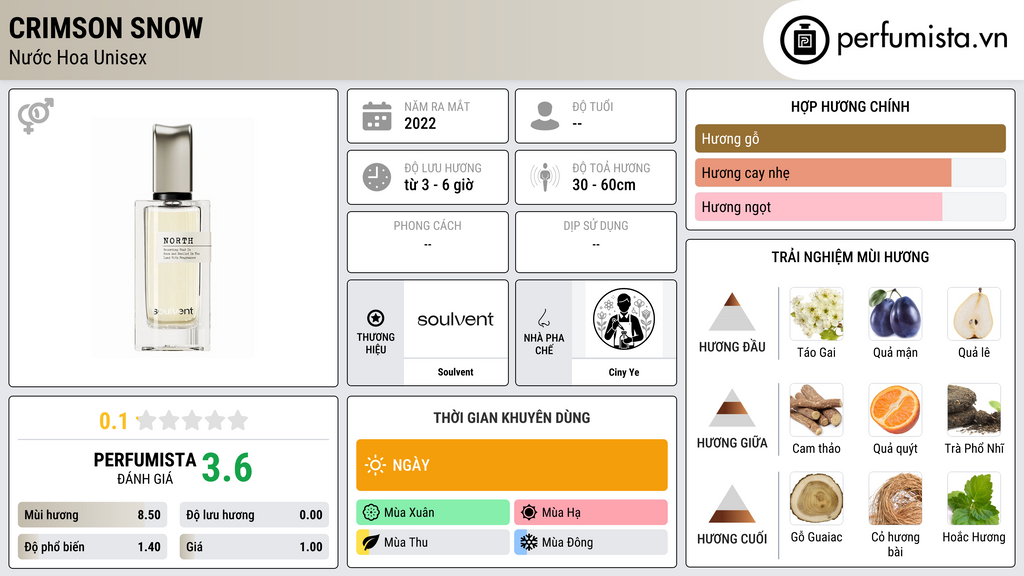Select the orange Ngày time bar
The width and height of the screenshot is (1024, 576).
click(512, 465)
